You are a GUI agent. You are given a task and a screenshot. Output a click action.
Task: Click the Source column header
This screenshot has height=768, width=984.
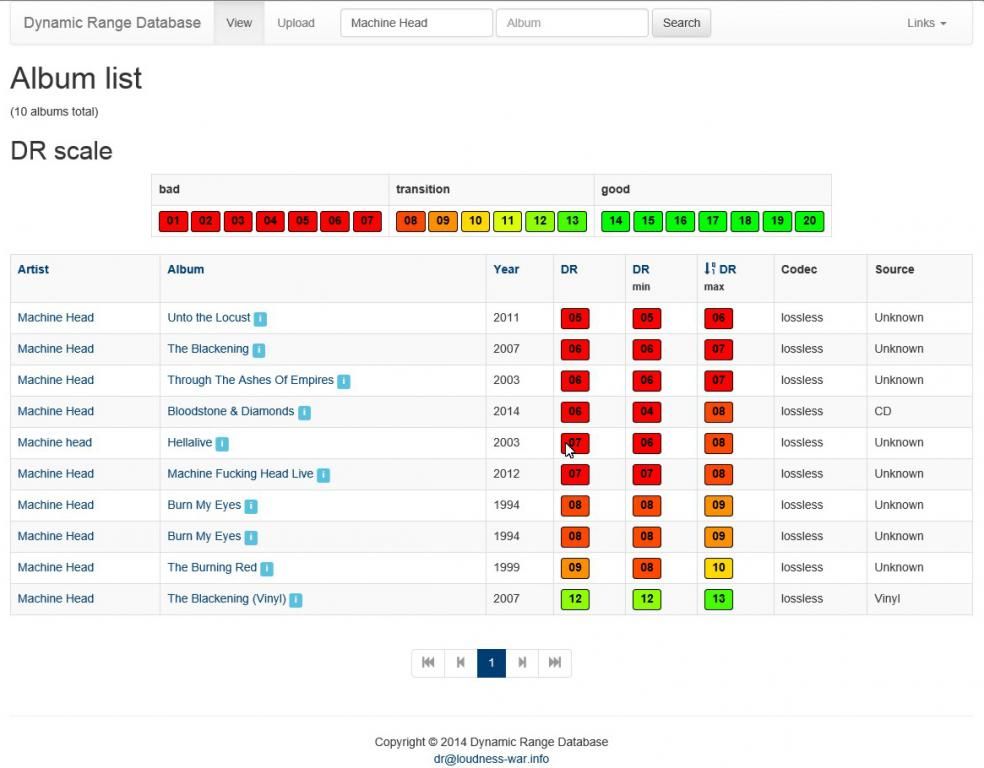[x=894, y=269]
